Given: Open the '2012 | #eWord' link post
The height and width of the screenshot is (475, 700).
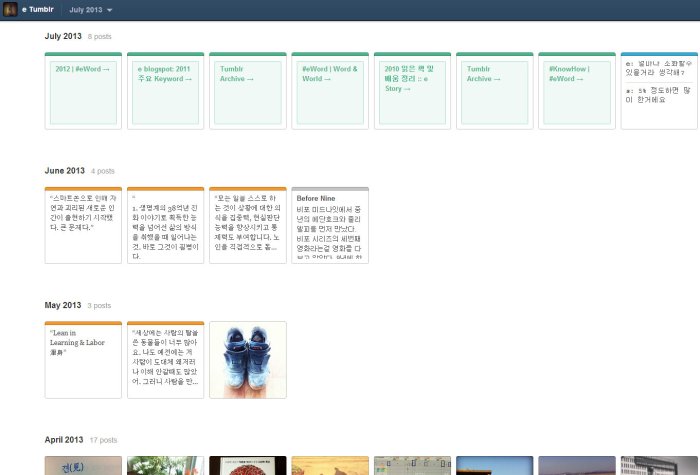Looking at the screenshot, I should pos(83,91).
